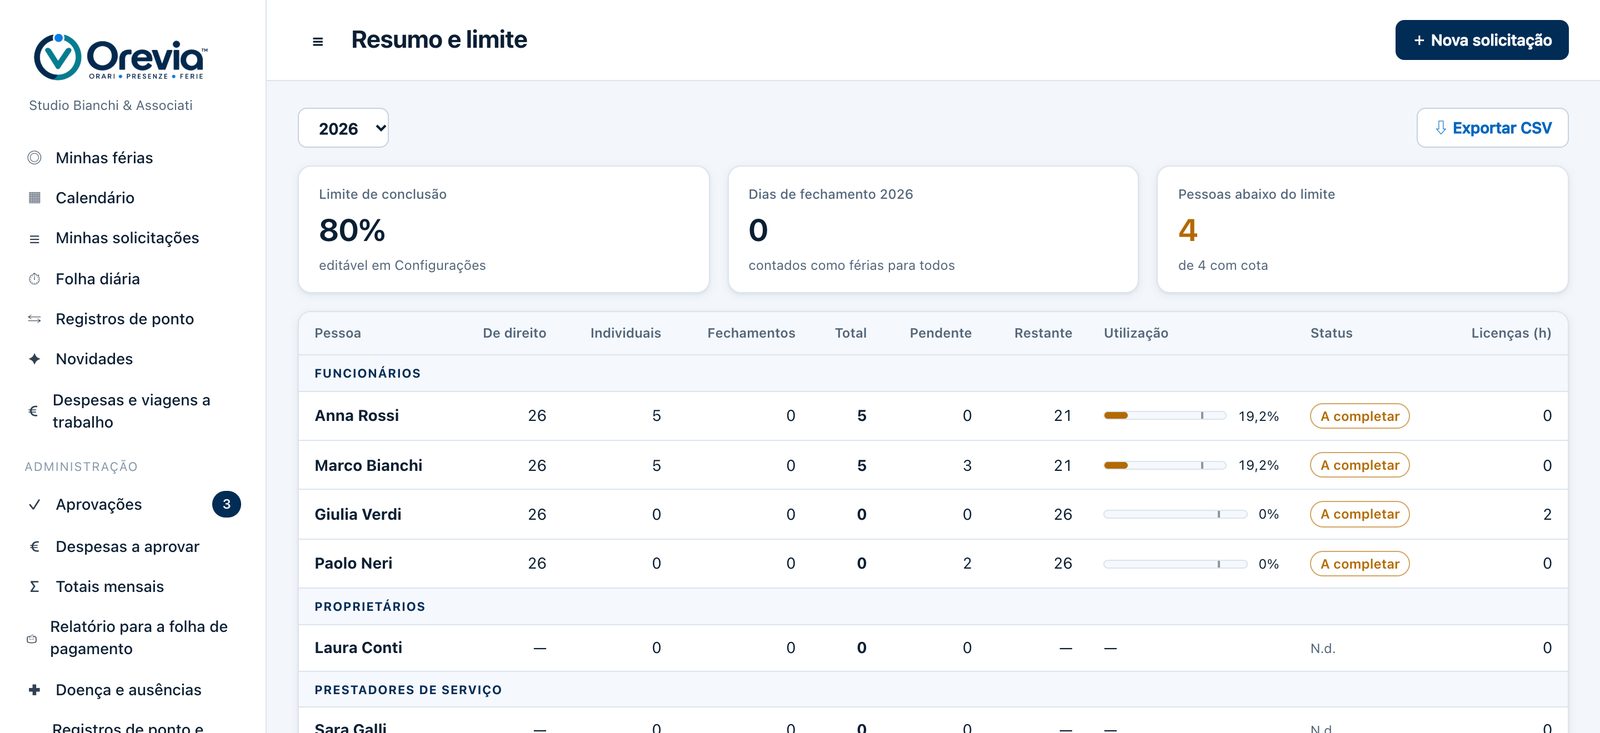1600x733 pixels.
Task: Click the Aprovações badge showing 3
Action: [x=226, y=504]
